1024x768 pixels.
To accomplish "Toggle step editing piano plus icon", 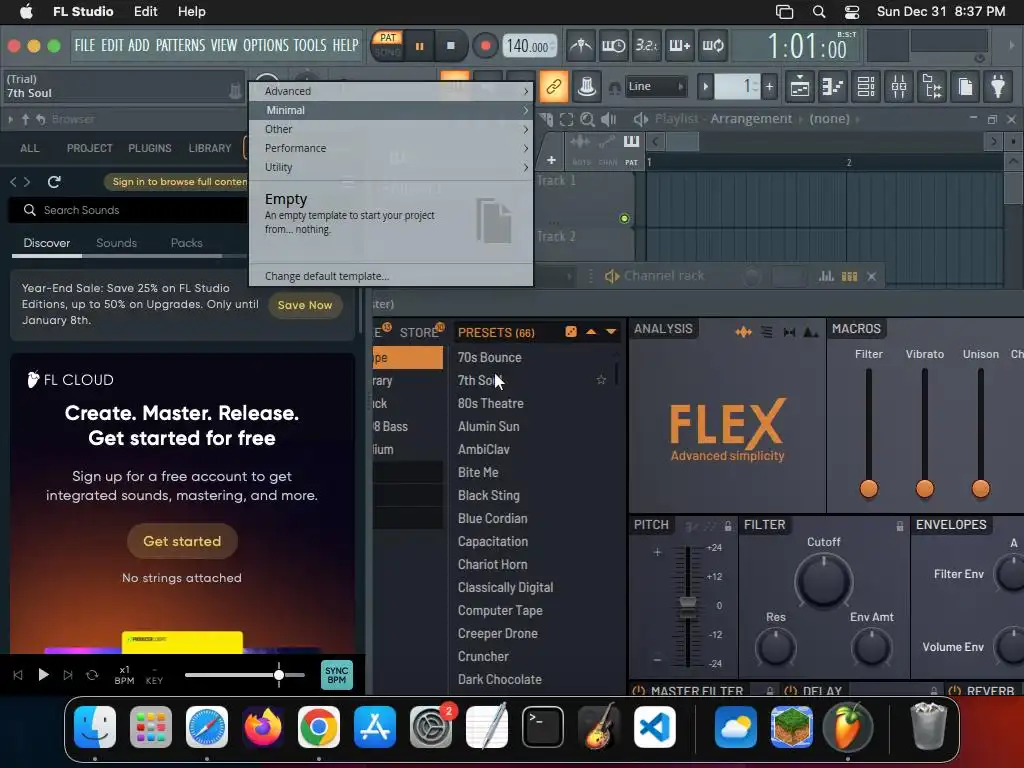I will click(x=680, y=46).
